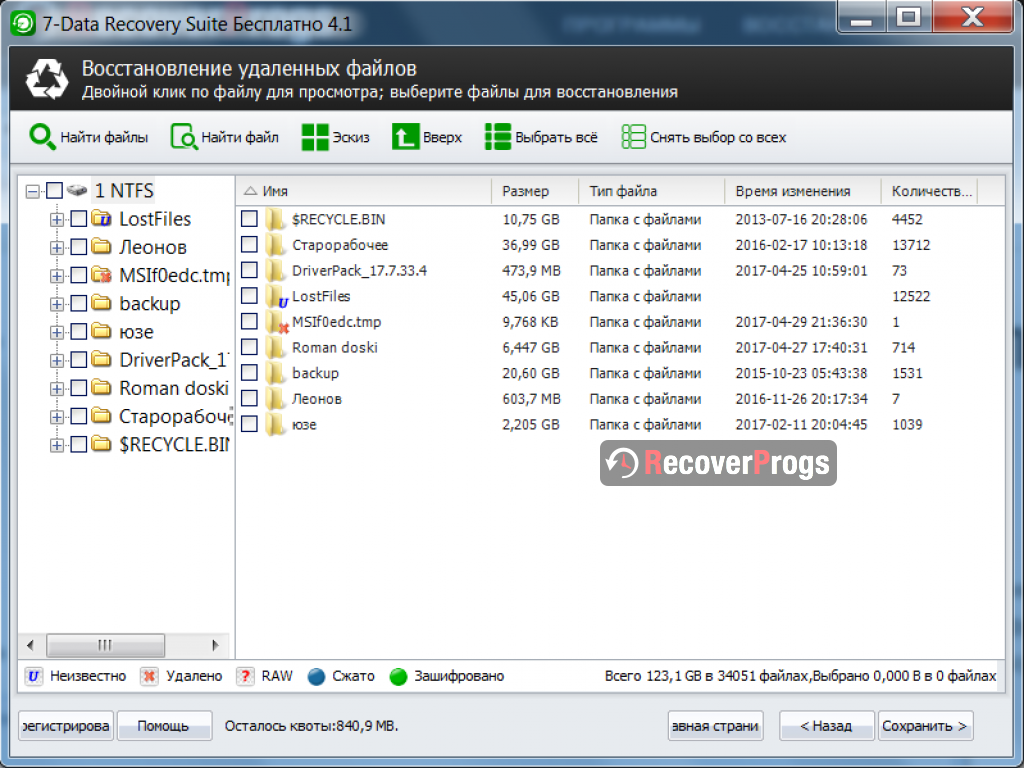Click the NTFS drive icon in tree
Image resolution: width=1024 pixels, height=768 pixels.
coord(77,191)
